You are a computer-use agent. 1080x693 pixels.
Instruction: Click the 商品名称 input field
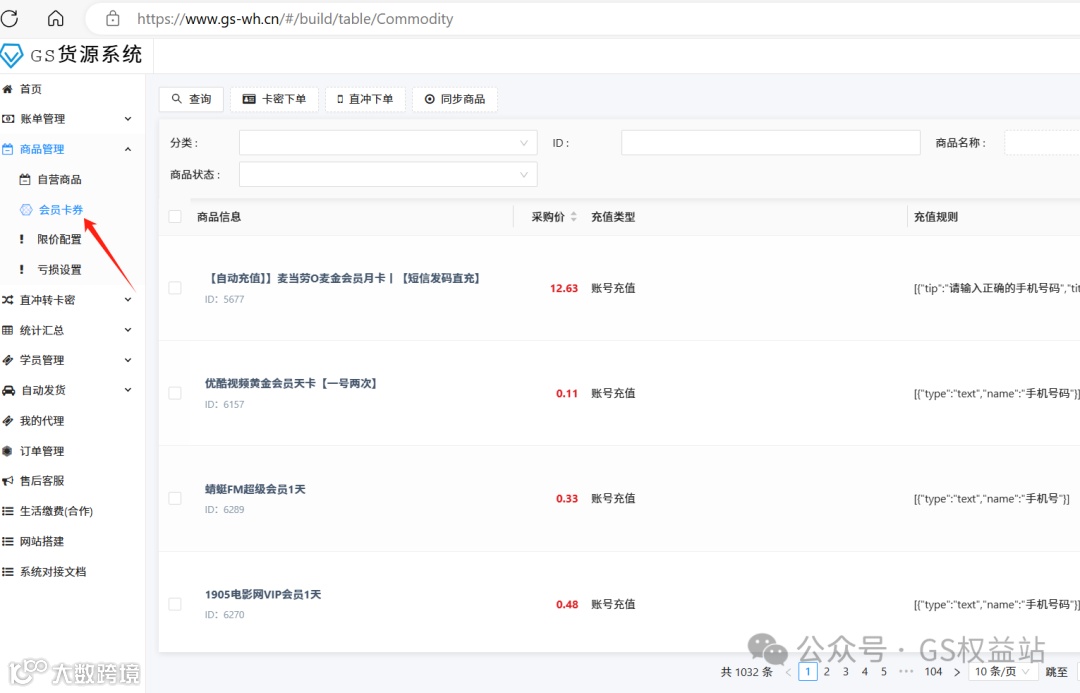[1041, 143]
